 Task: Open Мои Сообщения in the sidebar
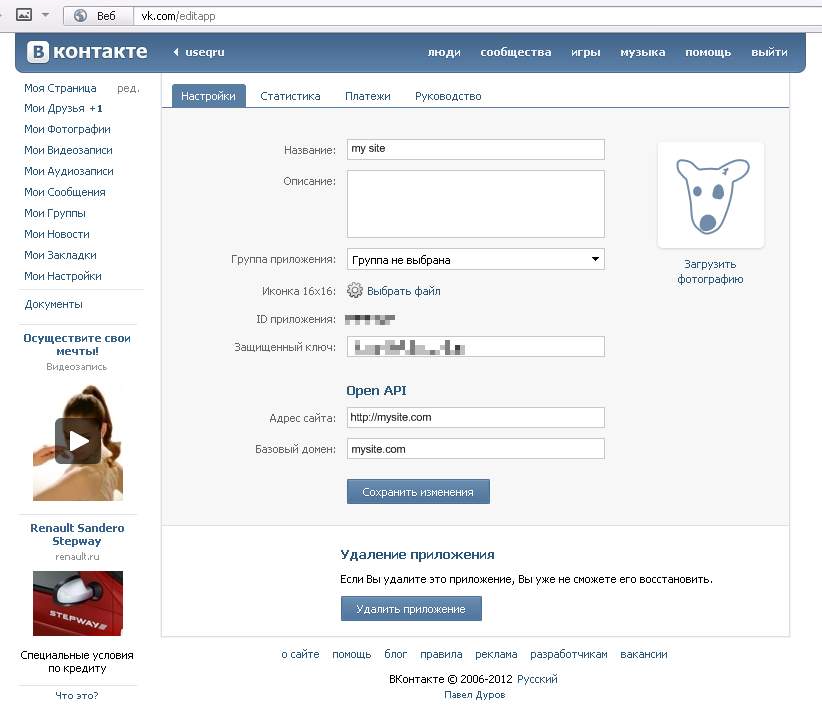(64, 192)
